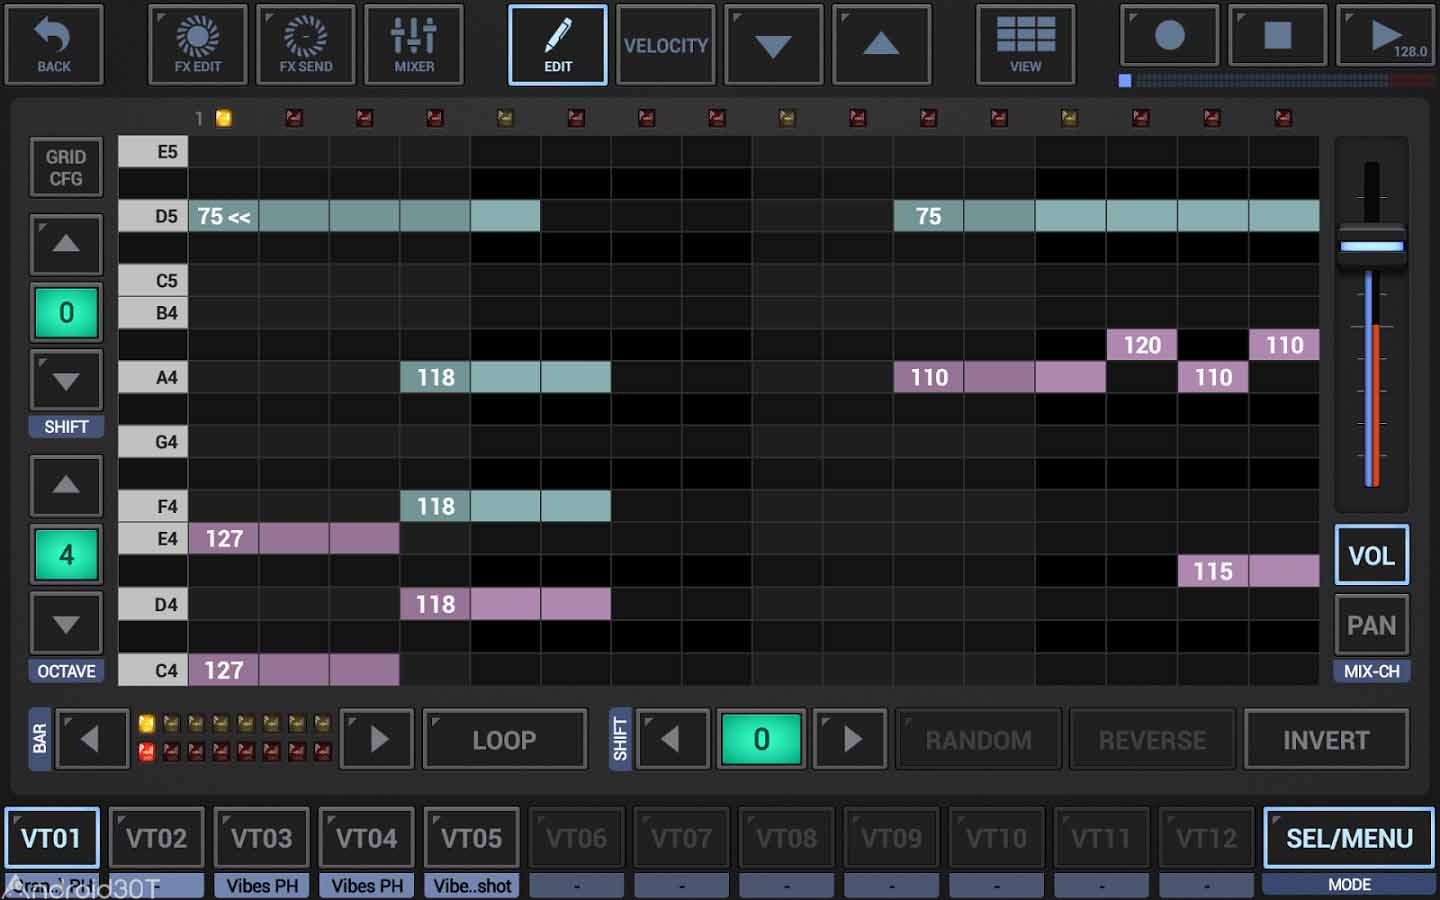Raise the octave with up arrow

66,486
